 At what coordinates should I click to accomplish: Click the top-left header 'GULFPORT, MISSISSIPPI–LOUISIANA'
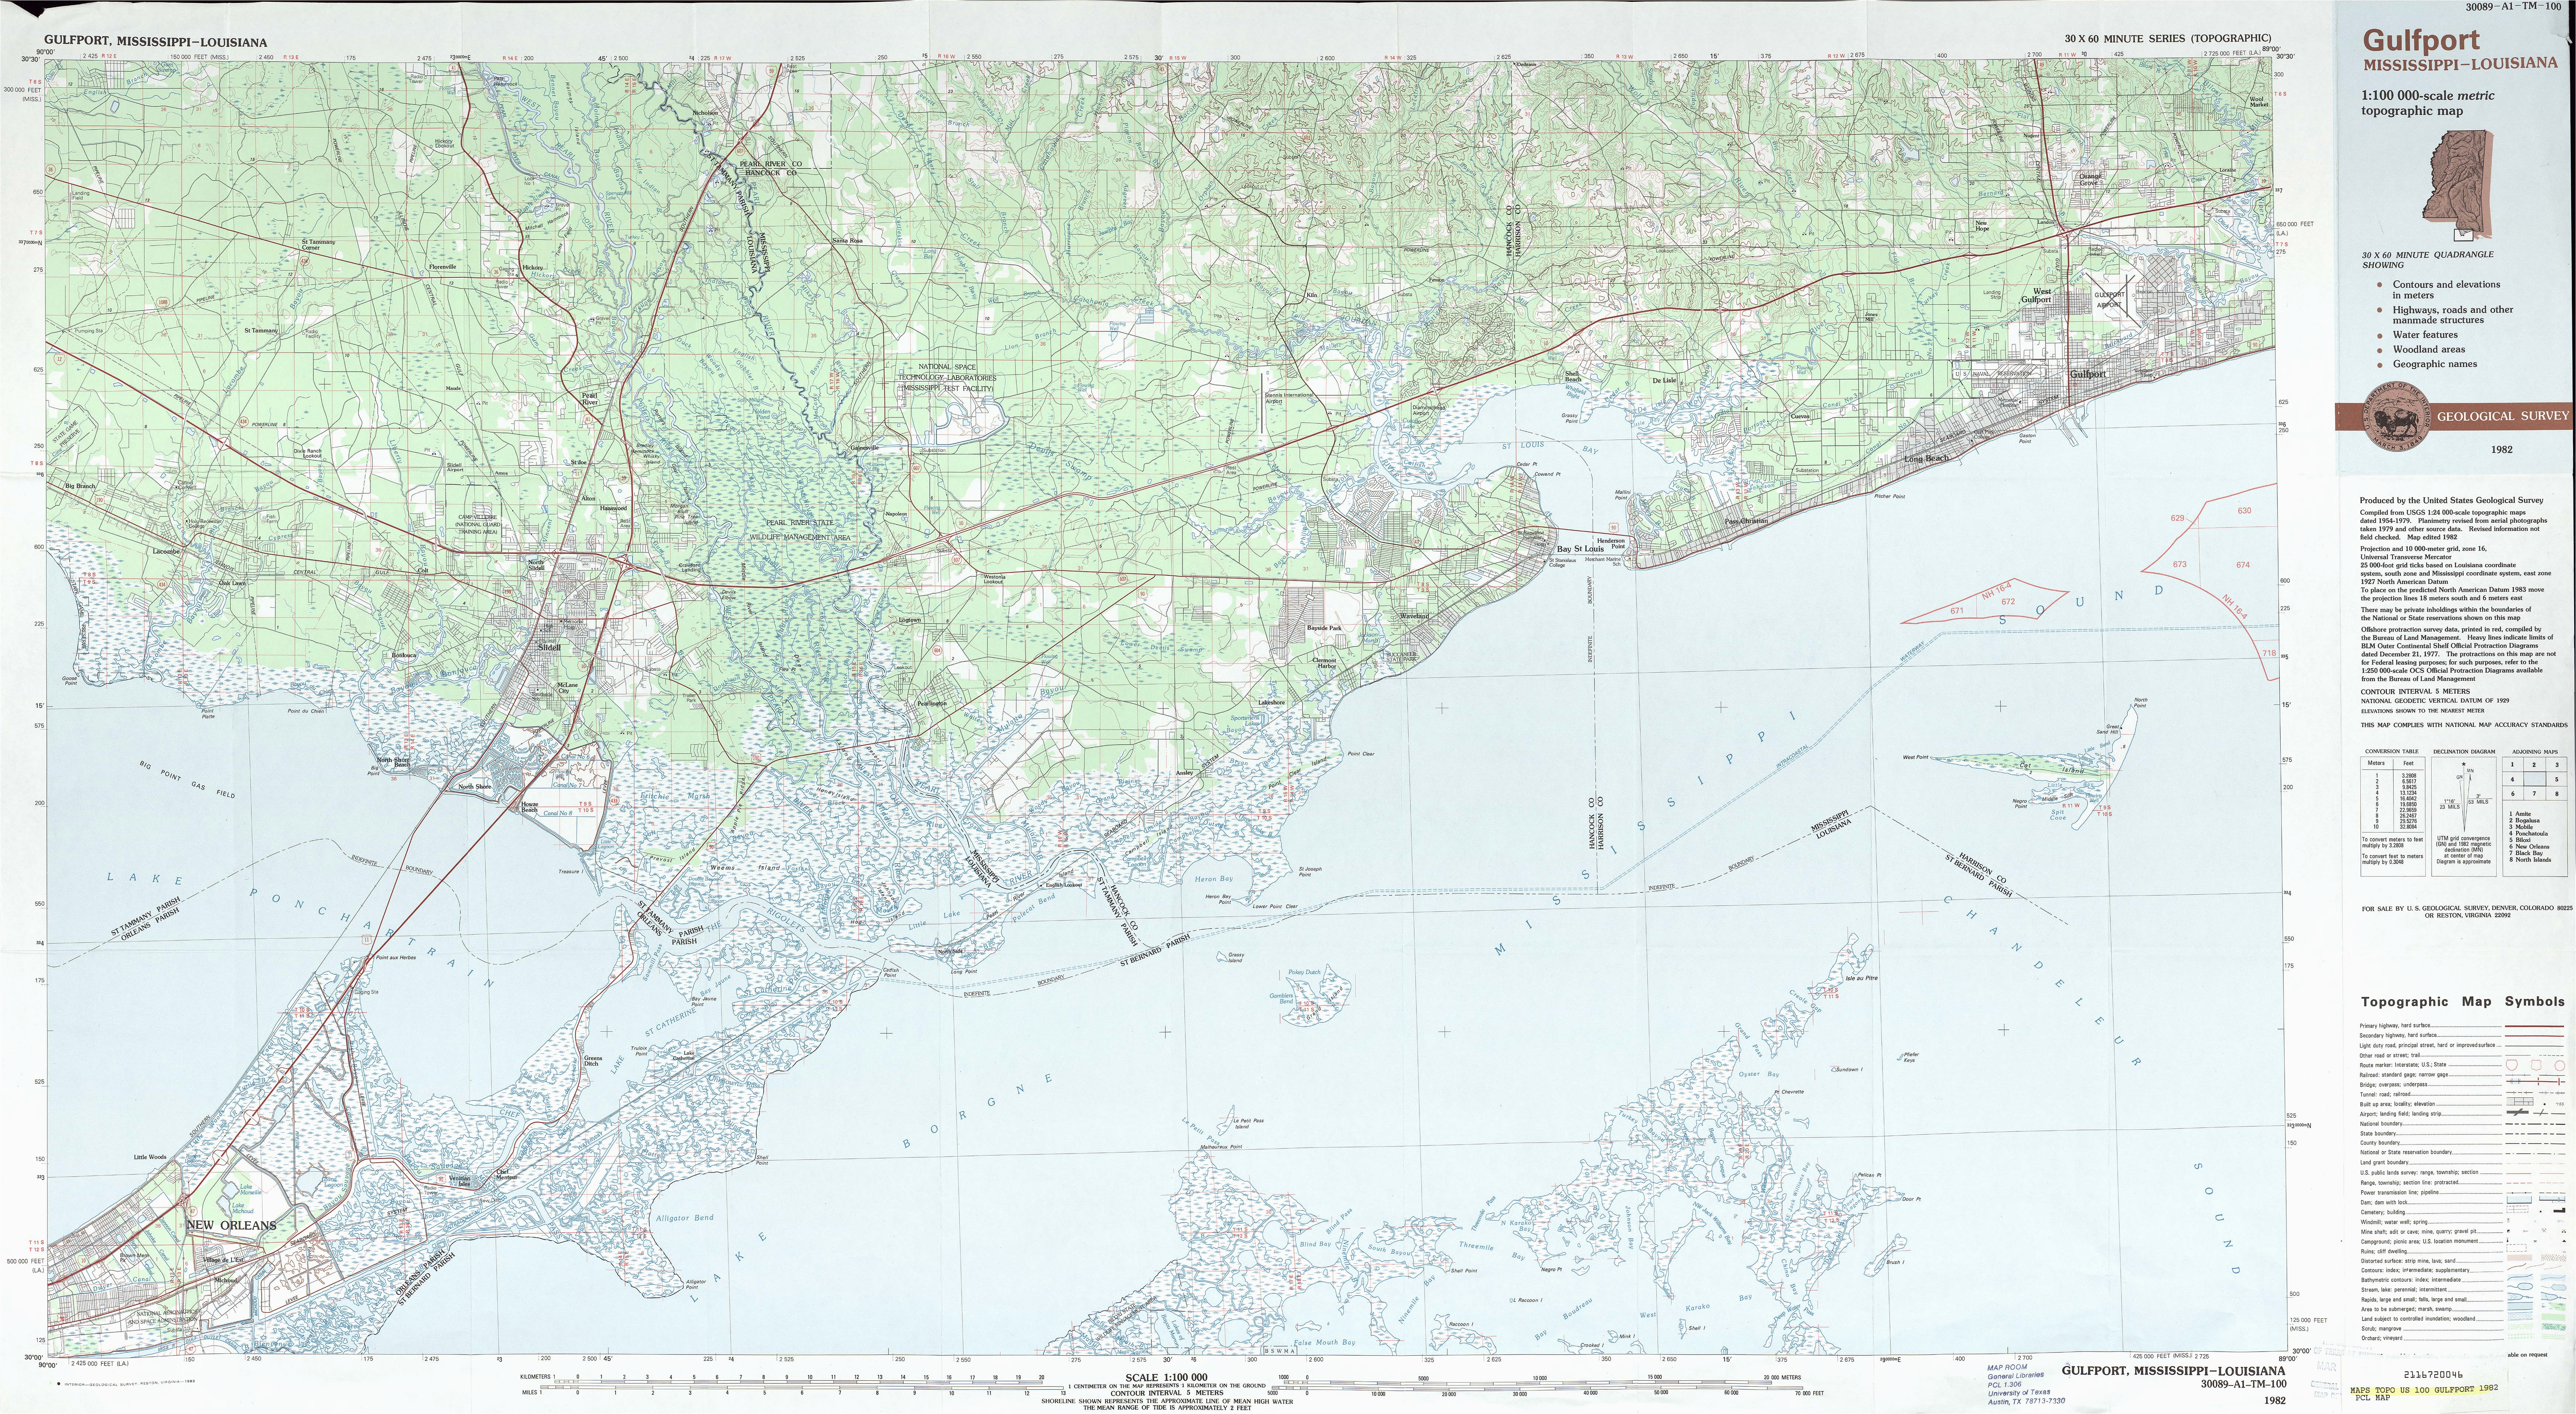pyautogui.click(x=155, y=42)
